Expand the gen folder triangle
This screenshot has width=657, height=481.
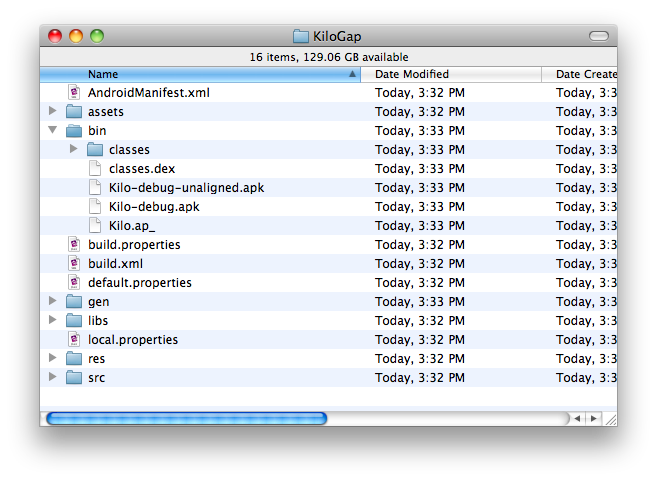tap(53, 301)
